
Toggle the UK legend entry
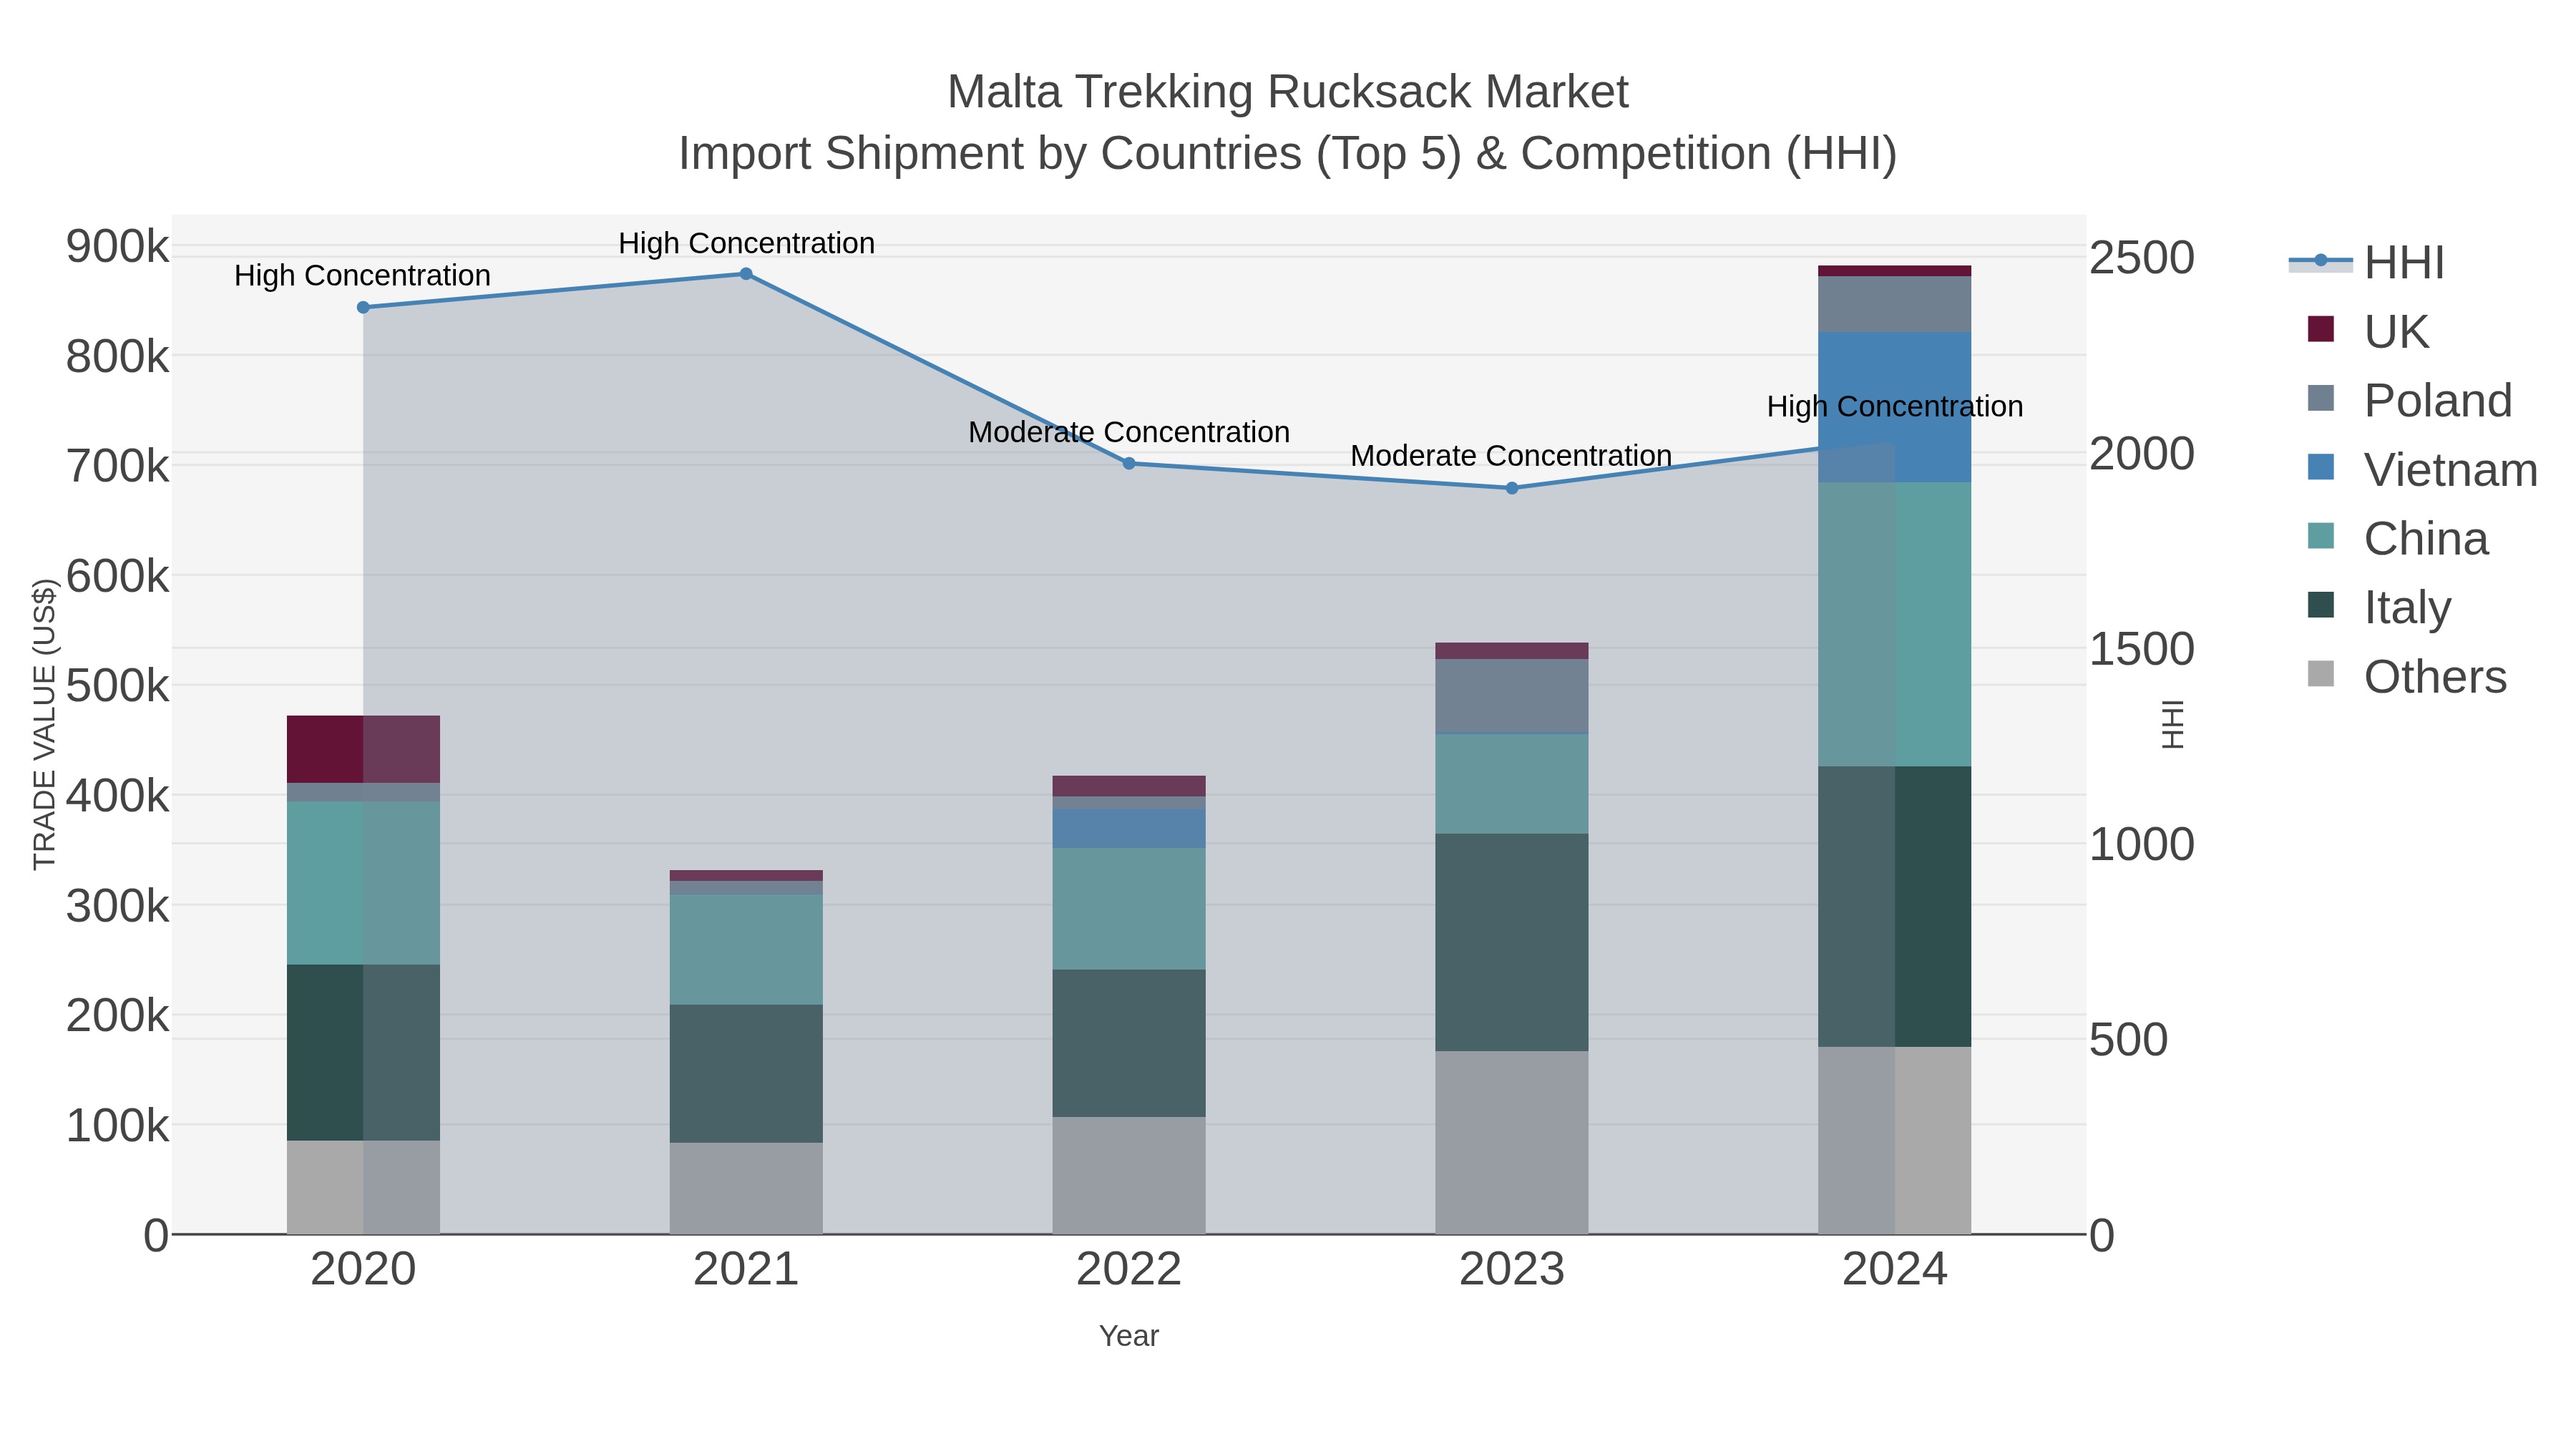tap(2367, 331)
